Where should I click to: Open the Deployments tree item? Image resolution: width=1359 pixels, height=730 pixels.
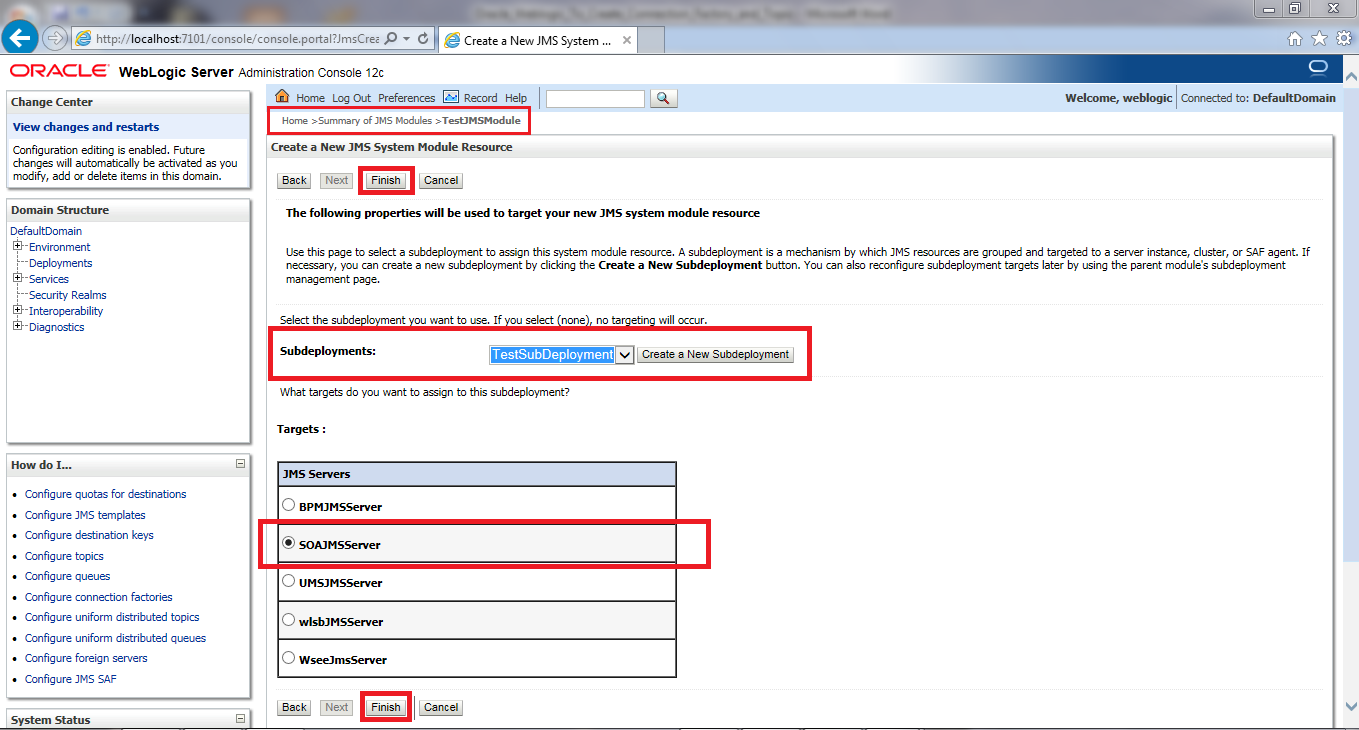(x=60, y=263)
